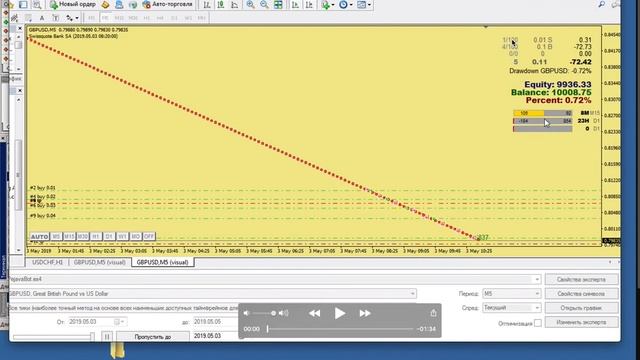This screenshot has height=360, width=640.
Task: Enable the Оптимизация checkbox
Action: pos(538,323)
